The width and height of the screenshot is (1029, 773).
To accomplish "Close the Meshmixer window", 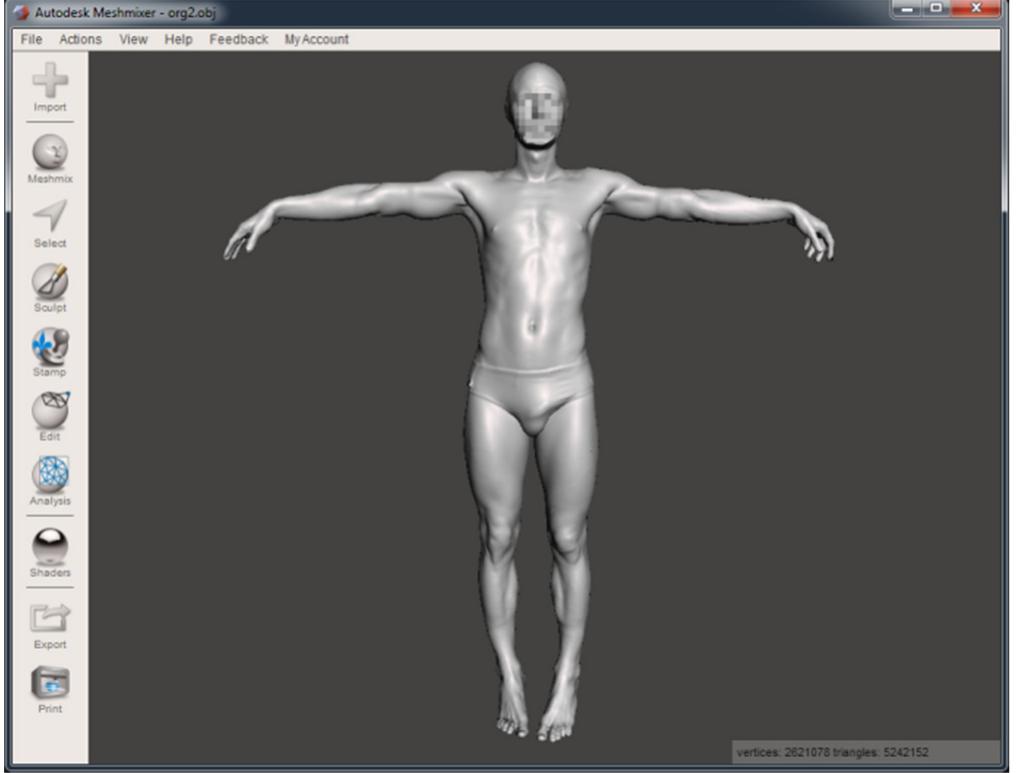I will coord(976,9).
